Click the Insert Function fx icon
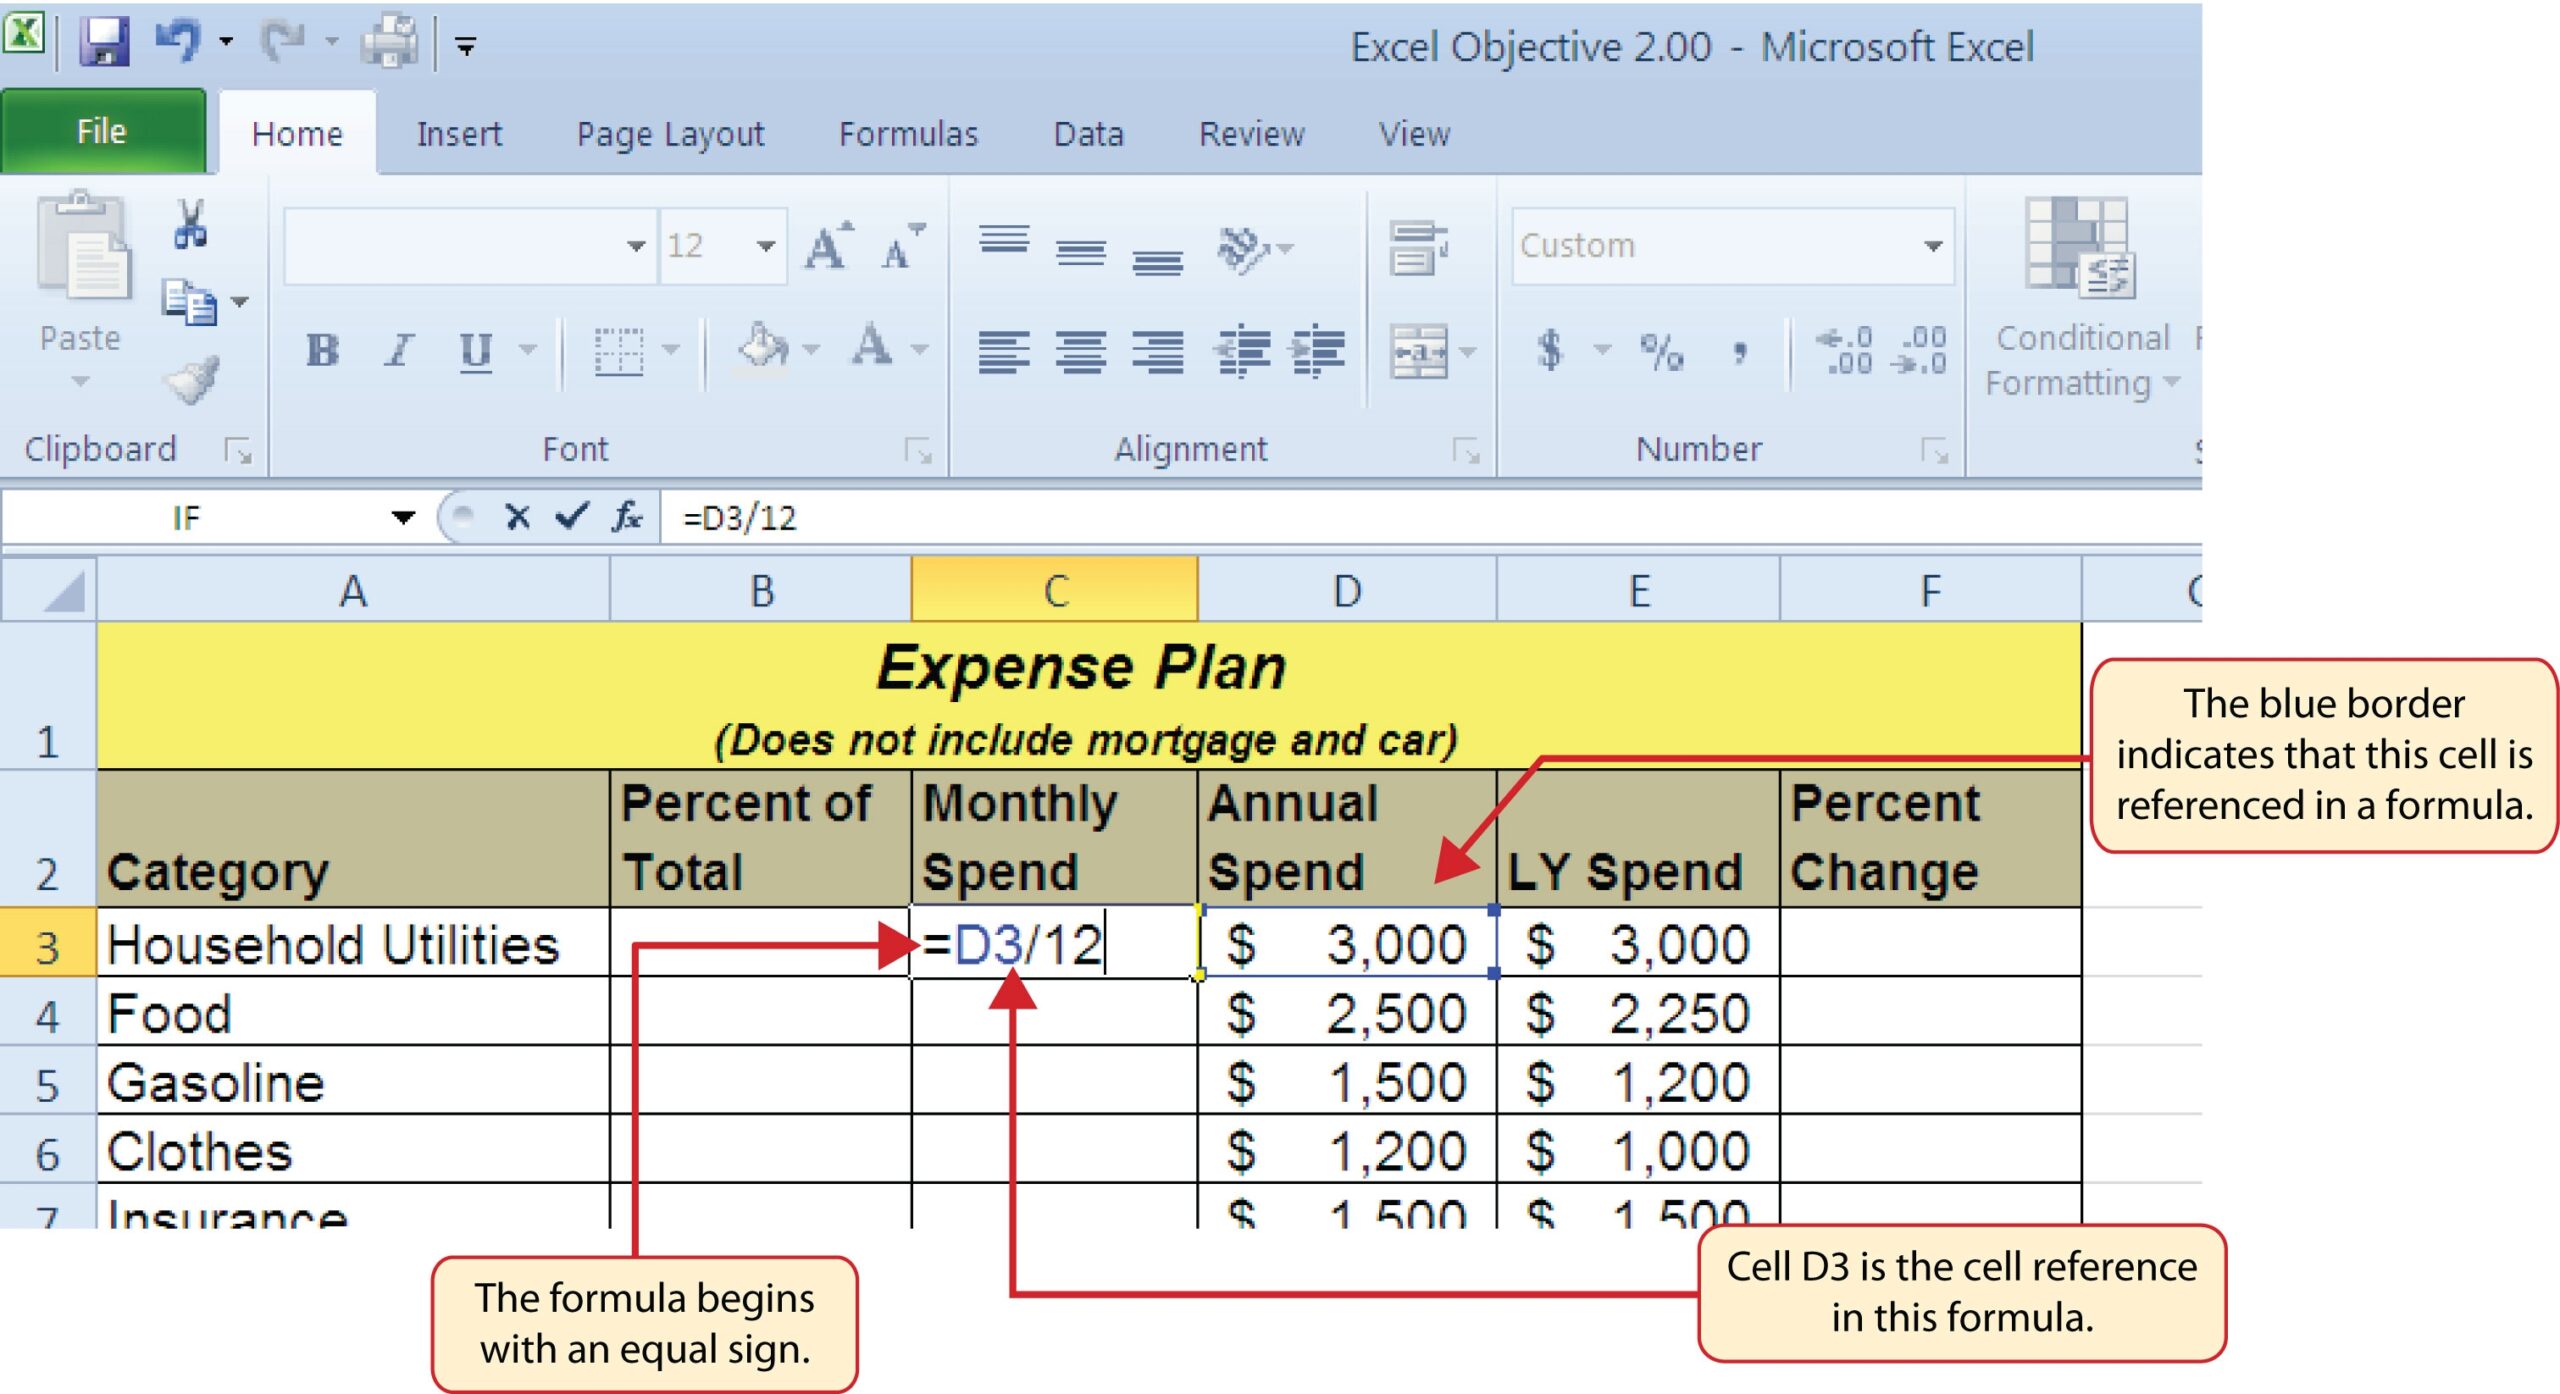The height and width of the screenshot is (1394, 2560). pyautogui.click(x=627, y=517)
